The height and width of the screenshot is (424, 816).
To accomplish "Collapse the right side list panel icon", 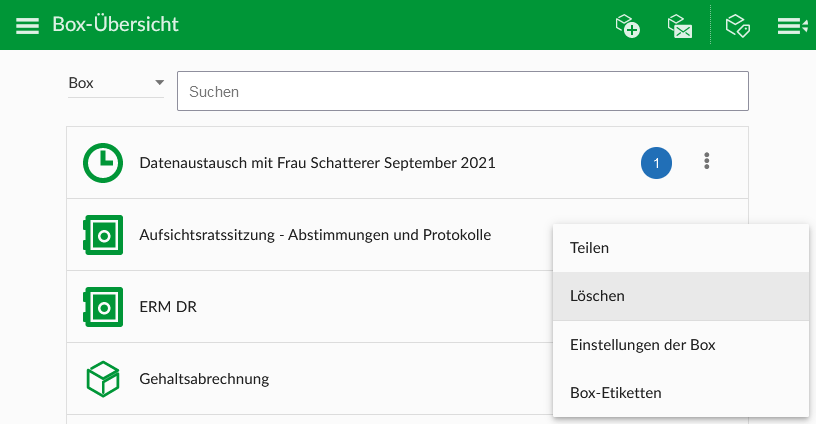I will tap(793, 25).
